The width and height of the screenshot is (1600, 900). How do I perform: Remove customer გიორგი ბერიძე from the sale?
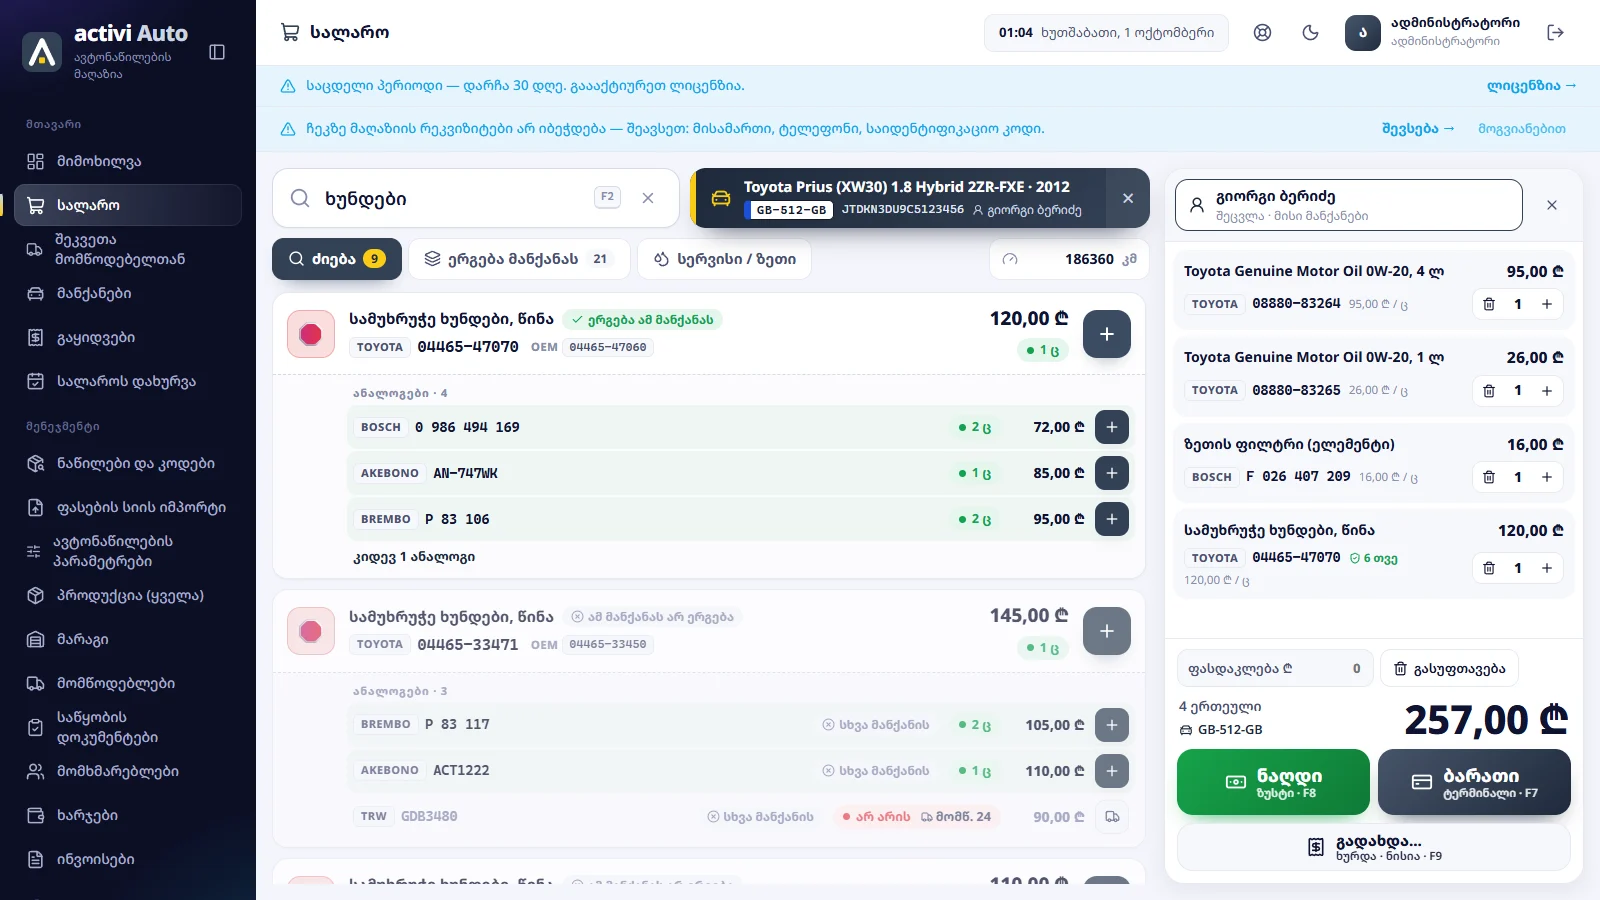[1552, 205]
